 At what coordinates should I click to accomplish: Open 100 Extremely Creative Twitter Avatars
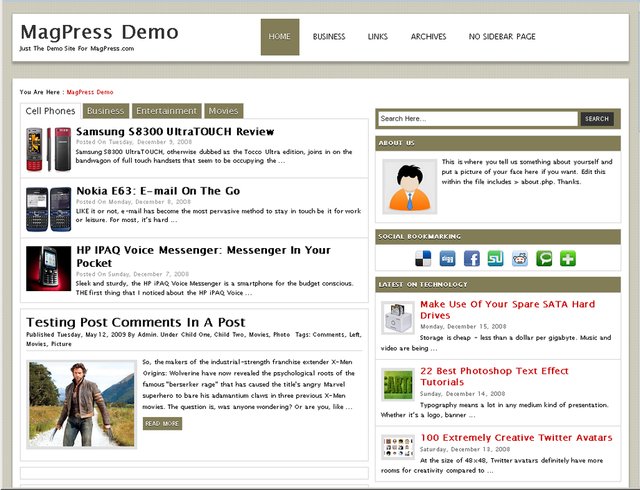[x=516, y=438]
